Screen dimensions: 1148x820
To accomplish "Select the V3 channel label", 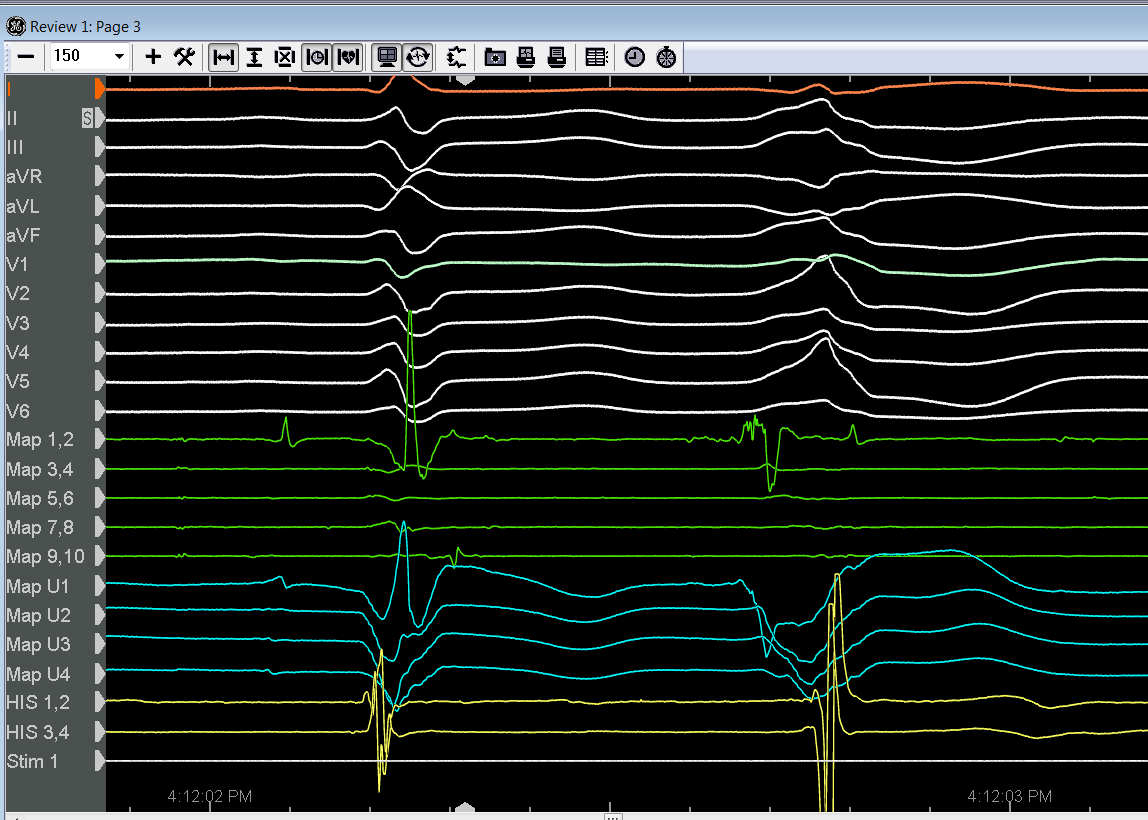I will [x=18, y=324].
